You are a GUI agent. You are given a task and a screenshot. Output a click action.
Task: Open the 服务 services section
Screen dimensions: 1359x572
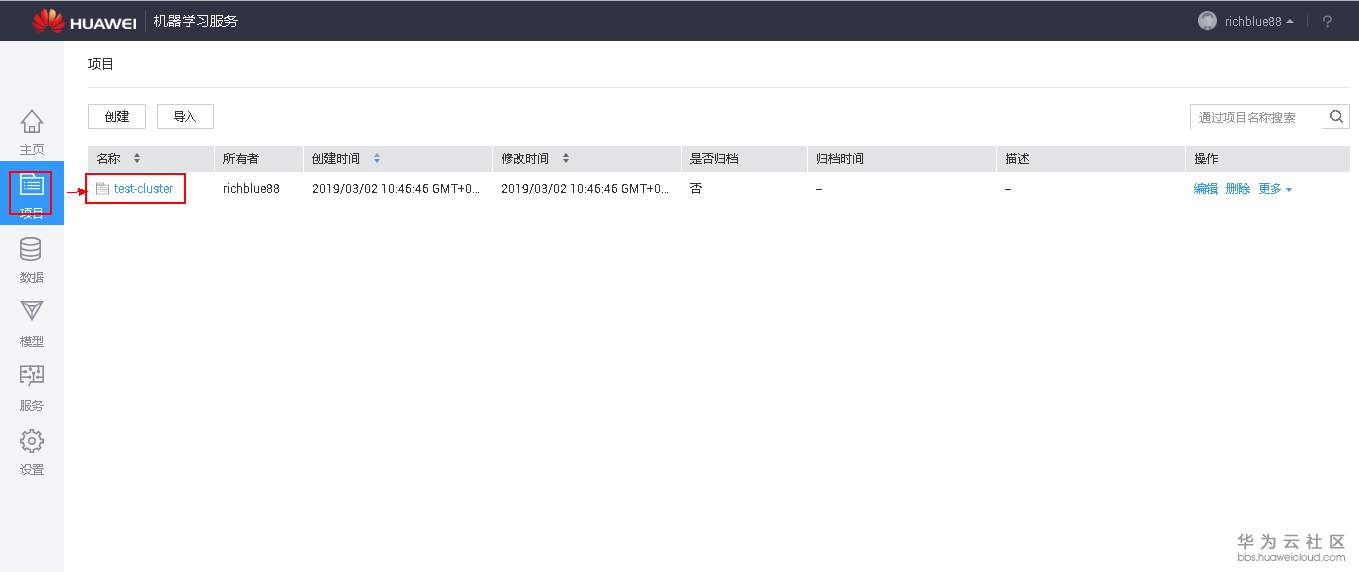pyautogui.click(x=32, y=389)
